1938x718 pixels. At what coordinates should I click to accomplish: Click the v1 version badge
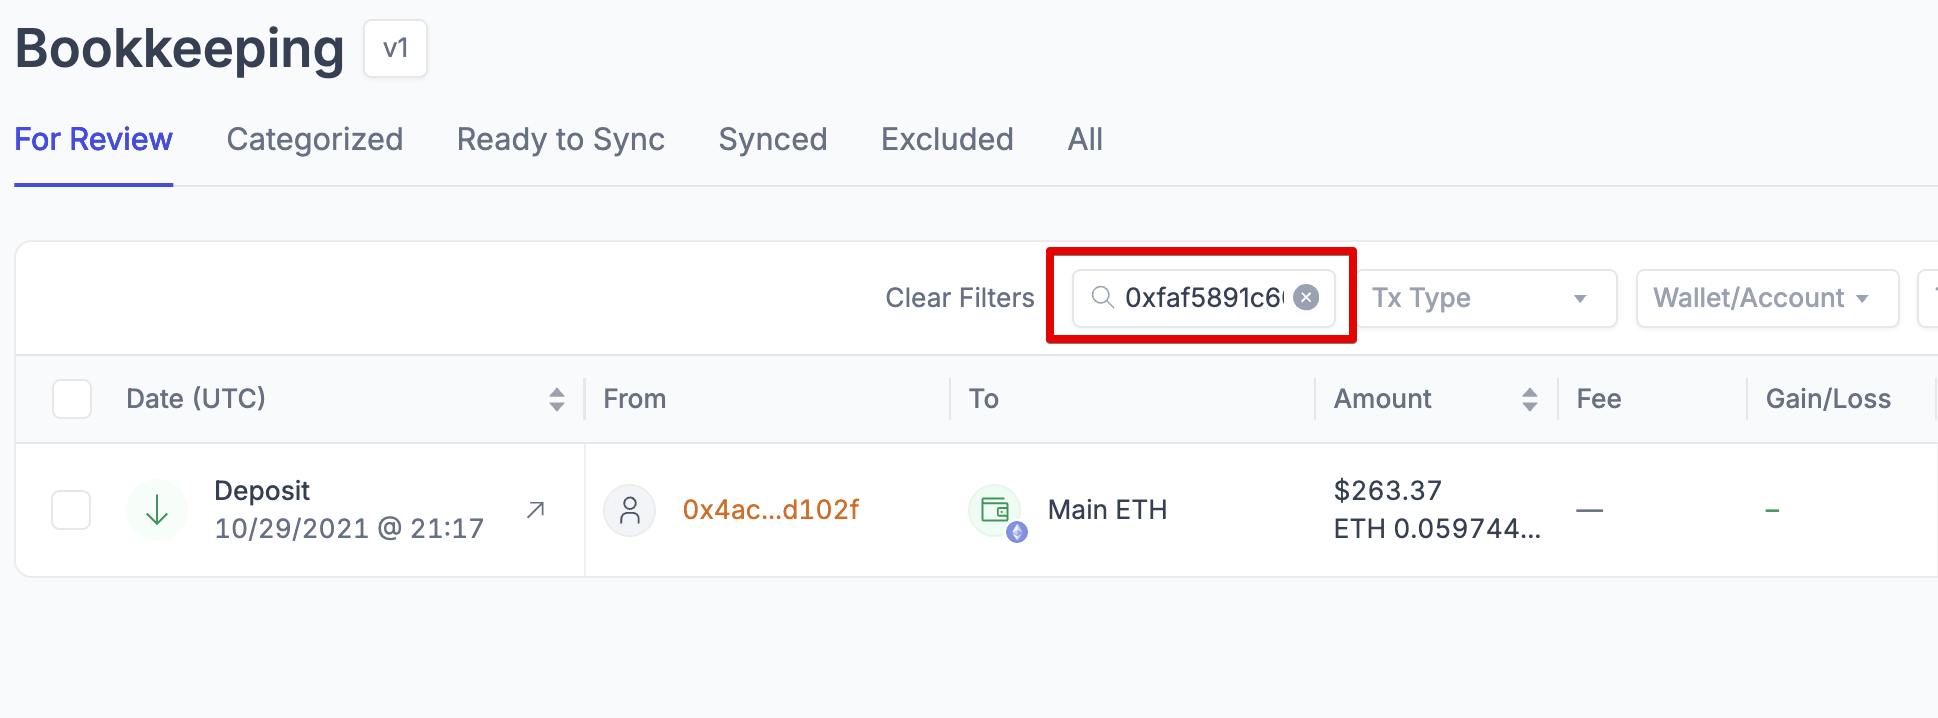(x=395, y=48)
